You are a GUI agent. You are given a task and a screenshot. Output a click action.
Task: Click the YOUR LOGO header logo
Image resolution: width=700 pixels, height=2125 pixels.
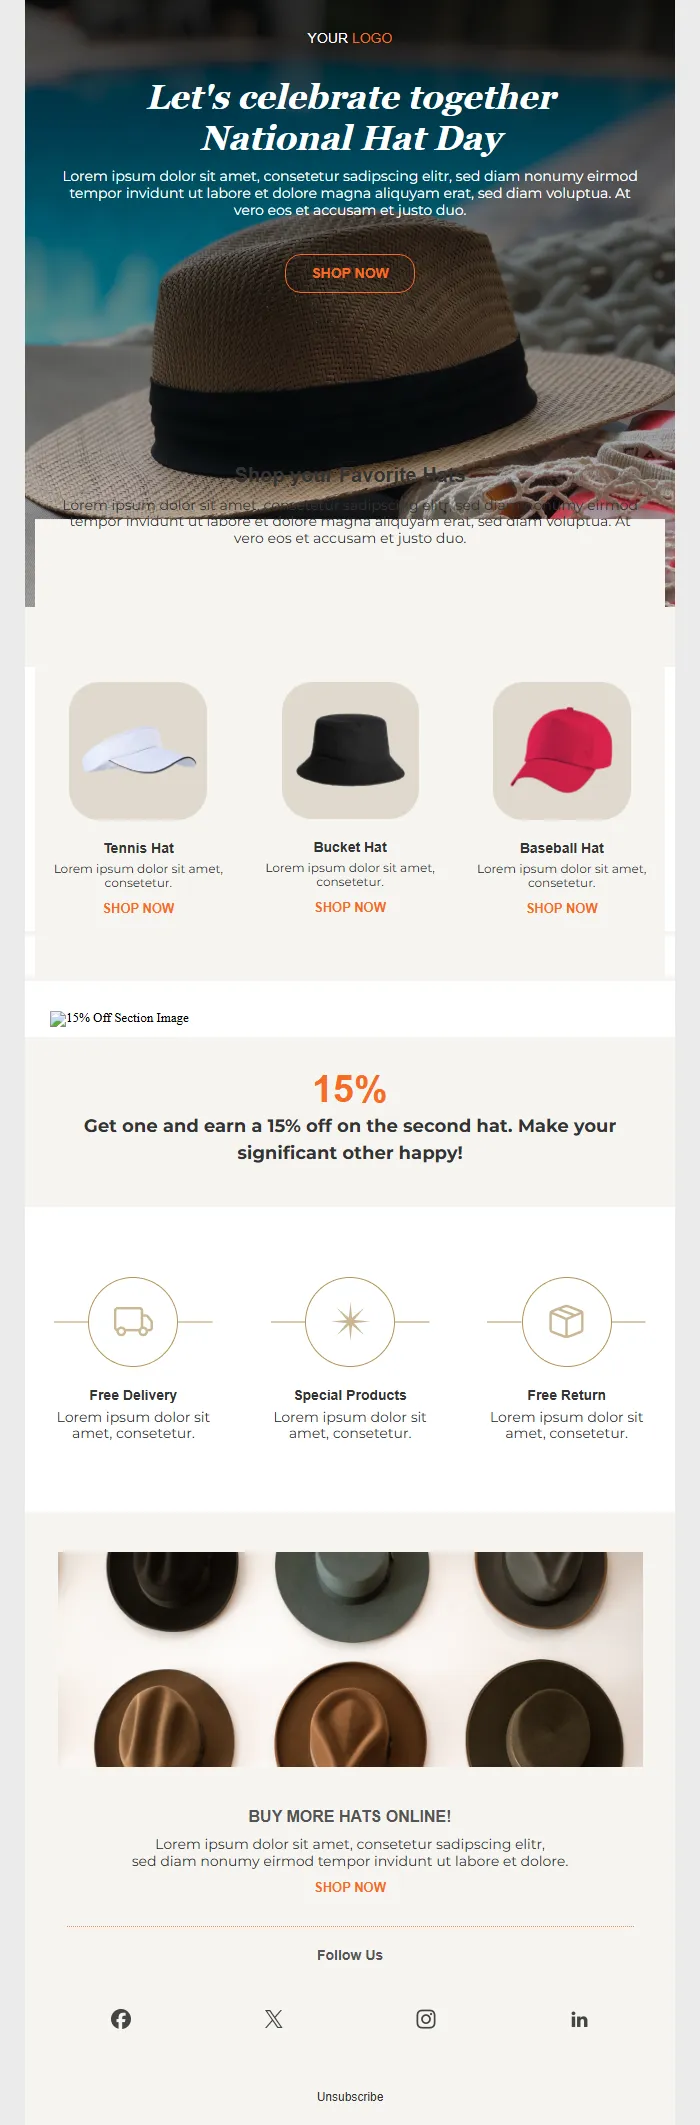coord(350,38)
